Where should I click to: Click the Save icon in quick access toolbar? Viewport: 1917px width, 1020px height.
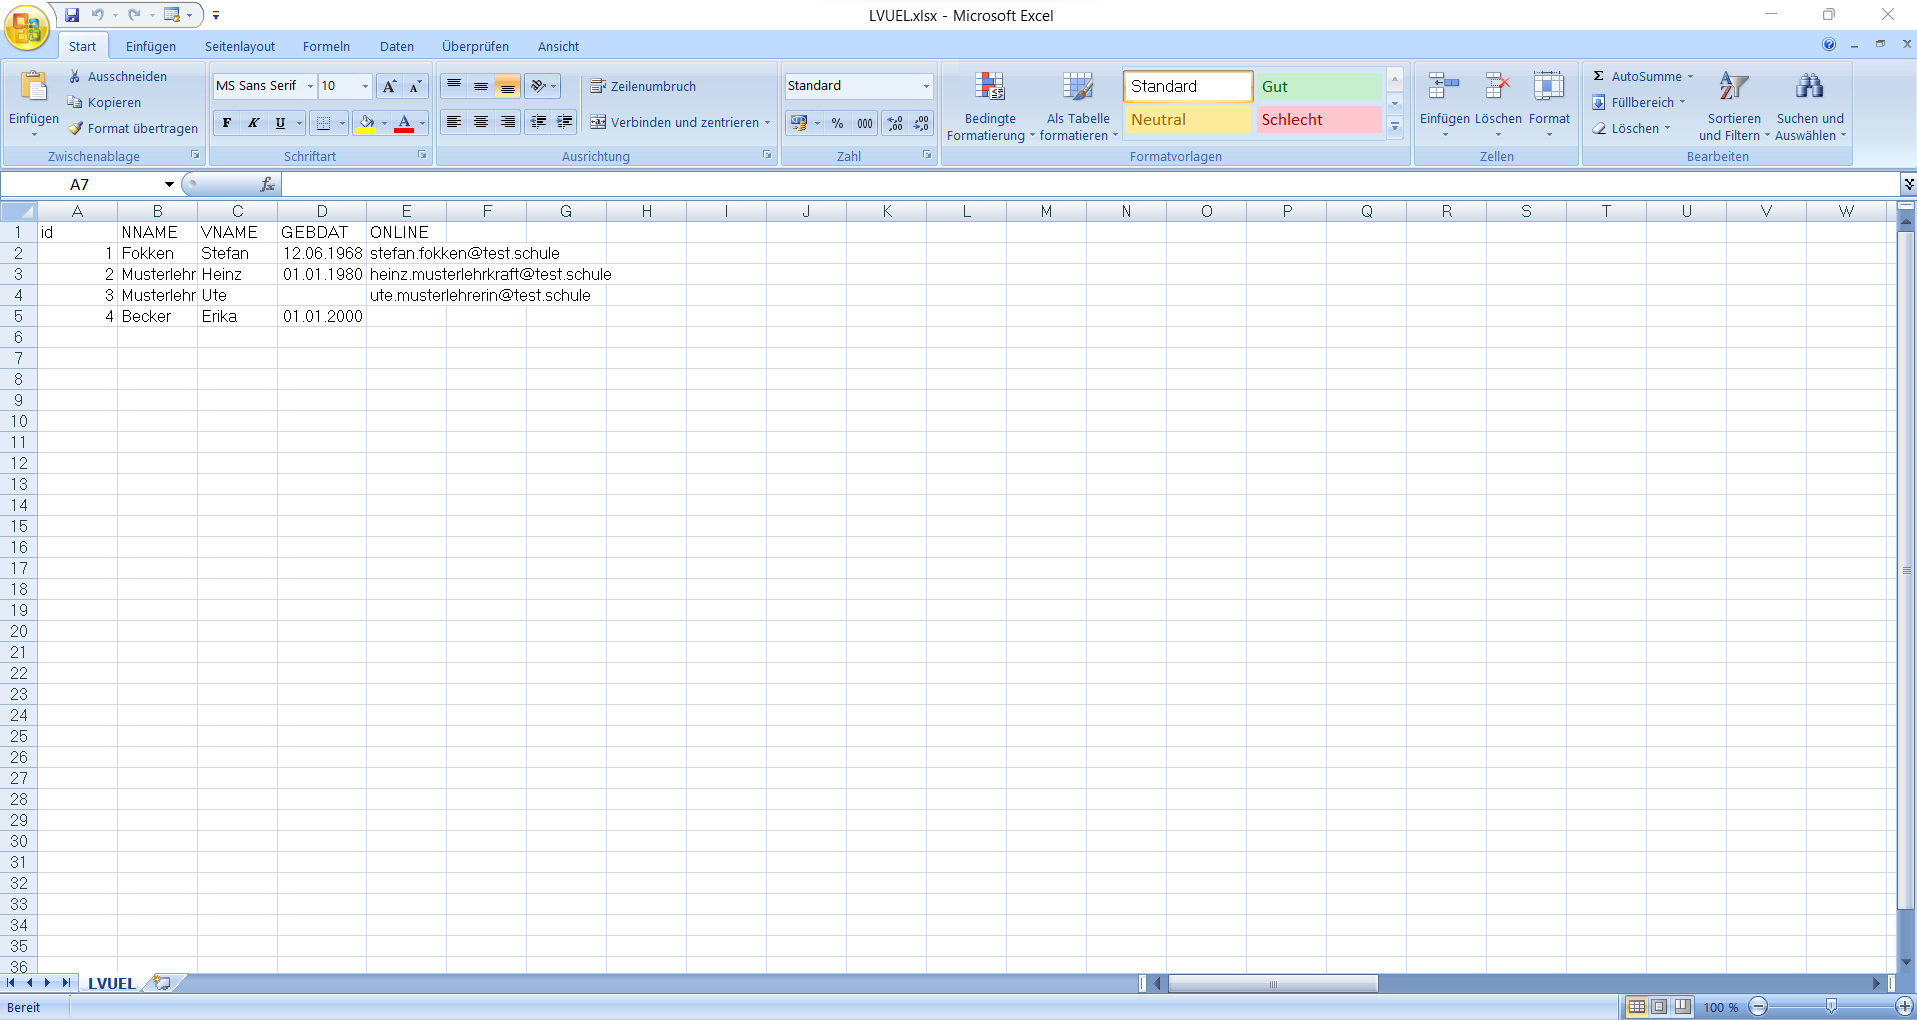[x=72, y=15]
